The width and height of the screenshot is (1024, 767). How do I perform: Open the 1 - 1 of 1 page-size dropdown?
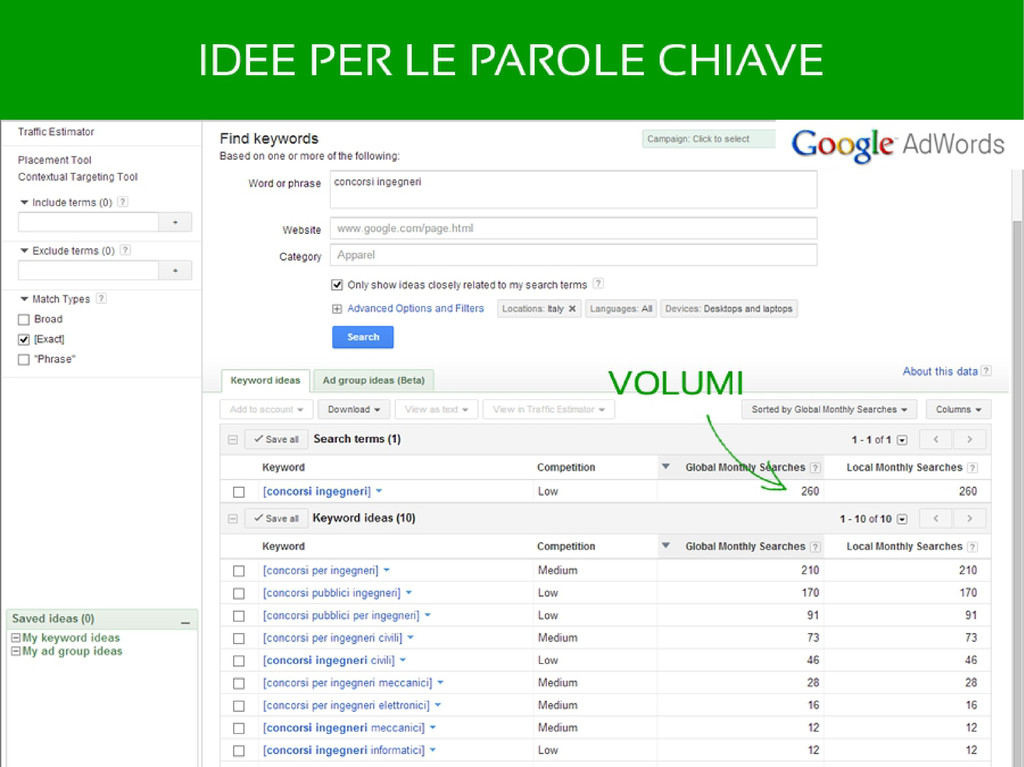tap(902, 440)
